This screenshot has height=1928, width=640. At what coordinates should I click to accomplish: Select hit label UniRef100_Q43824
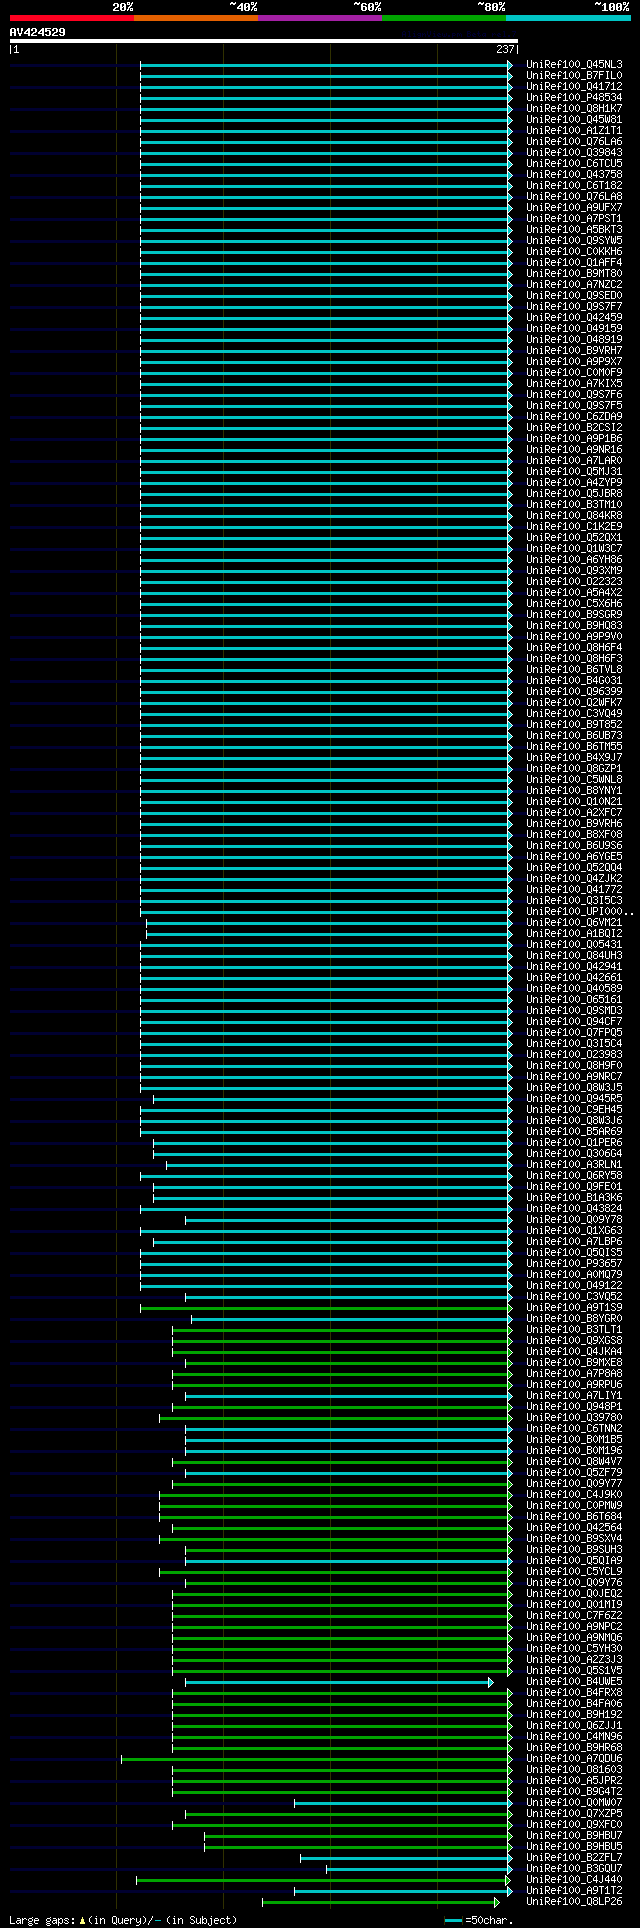(x=574, y=1209)
